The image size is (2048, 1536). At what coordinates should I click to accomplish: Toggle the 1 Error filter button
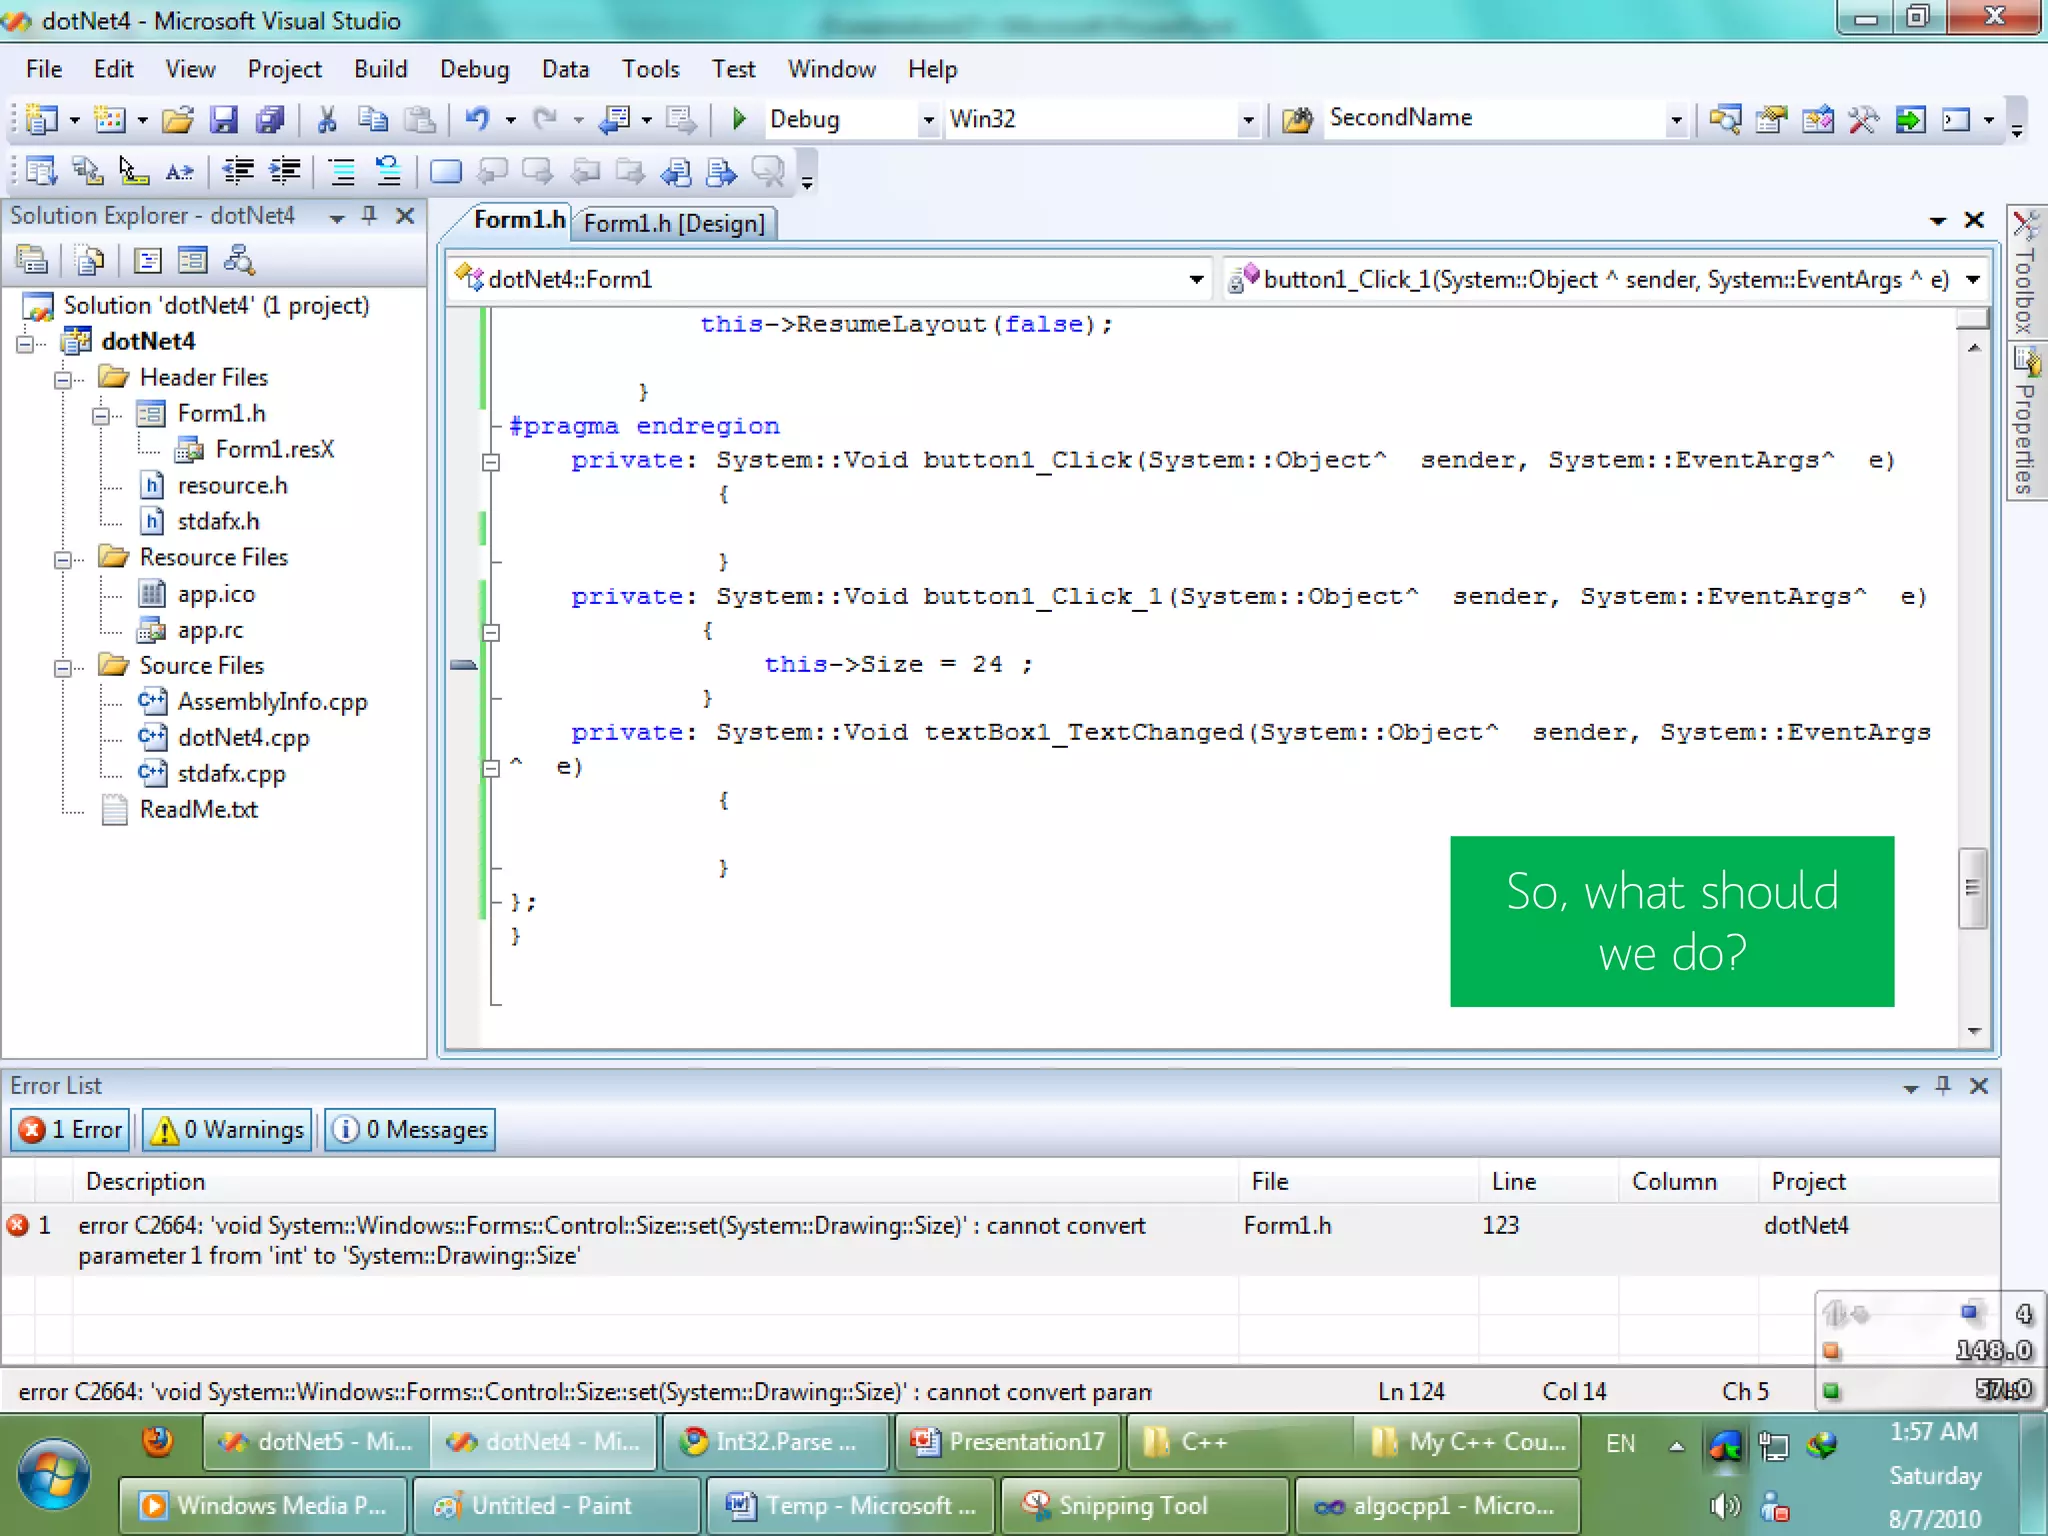[x=71, y=1130]
